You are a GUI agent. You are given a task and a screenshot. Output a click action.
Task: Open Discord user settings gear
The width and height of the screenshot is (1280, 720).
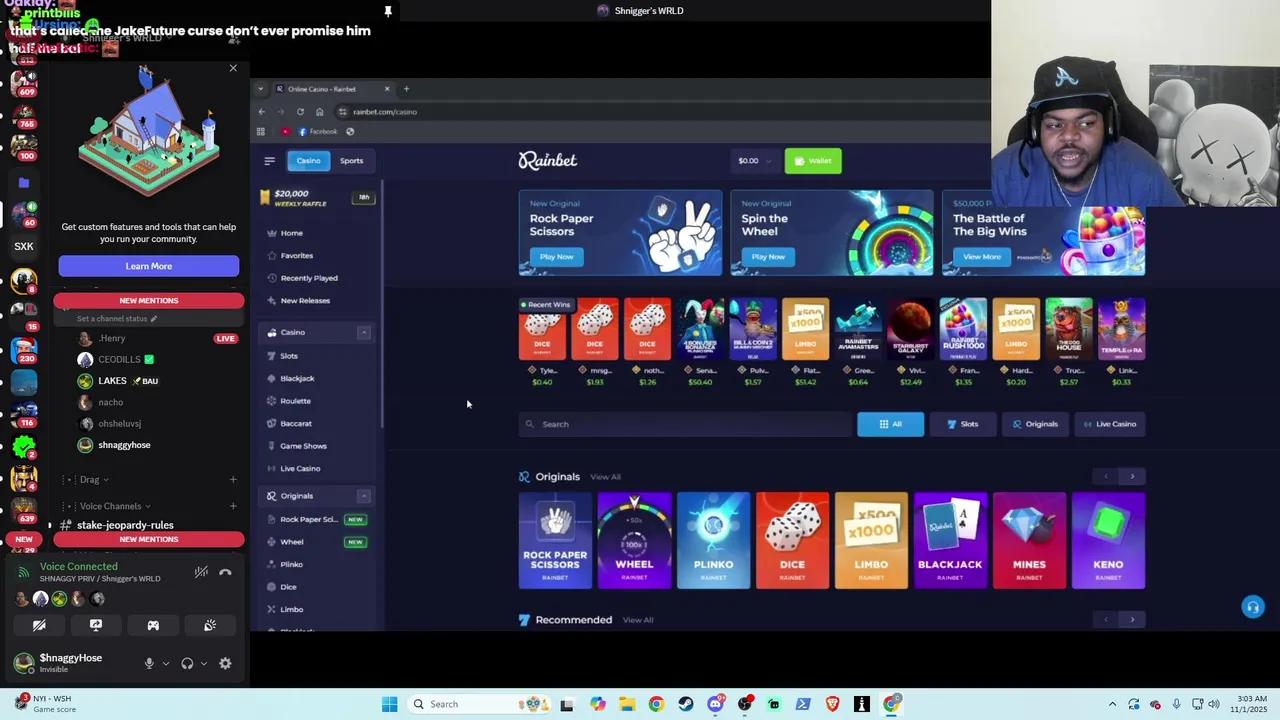225,663
